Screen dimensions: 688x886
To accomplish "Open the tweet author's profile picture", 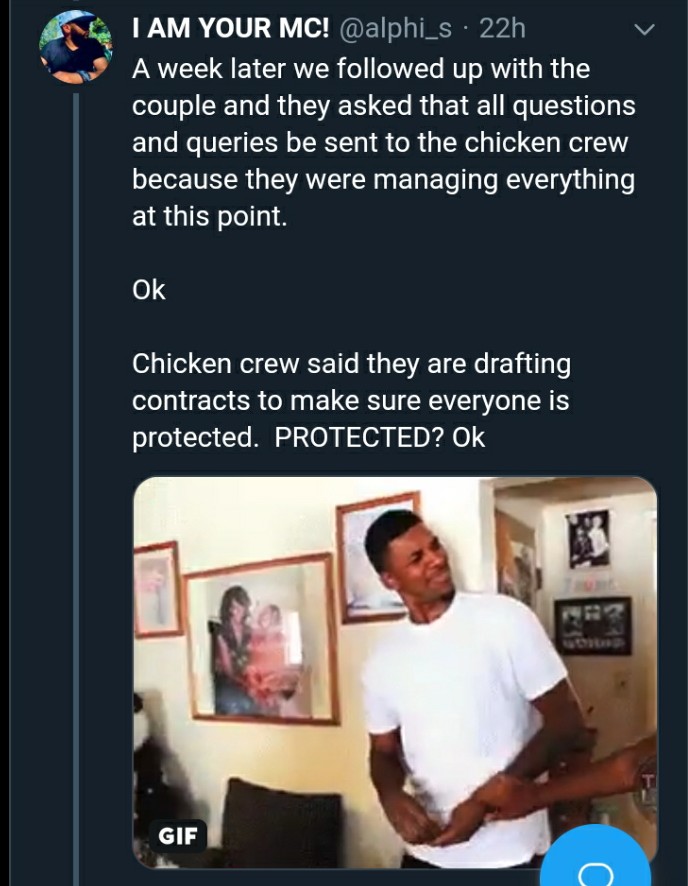I will click(75, 47).
